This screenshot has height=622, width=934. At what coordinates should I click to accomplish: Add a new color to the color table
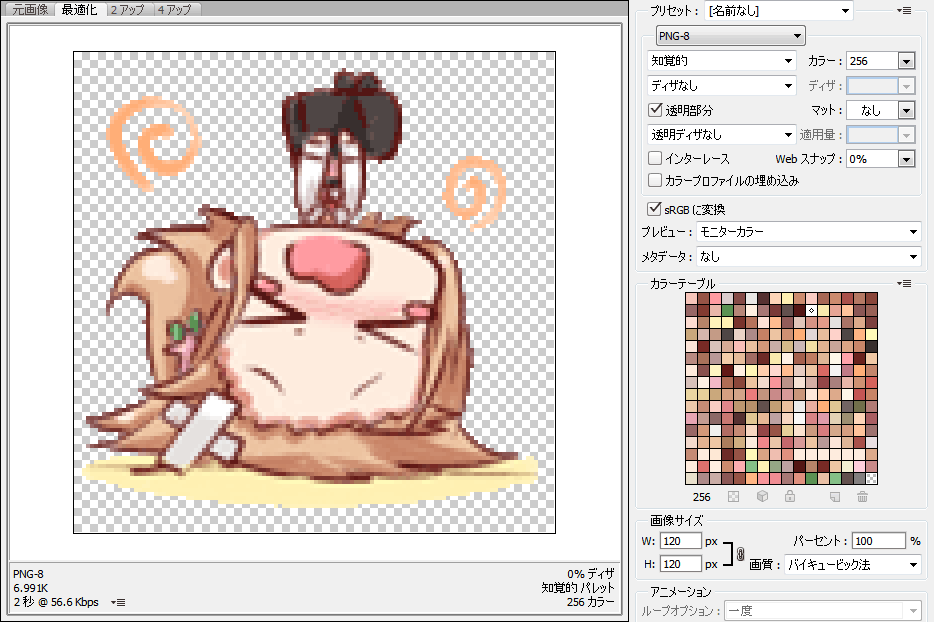[835, 496]
